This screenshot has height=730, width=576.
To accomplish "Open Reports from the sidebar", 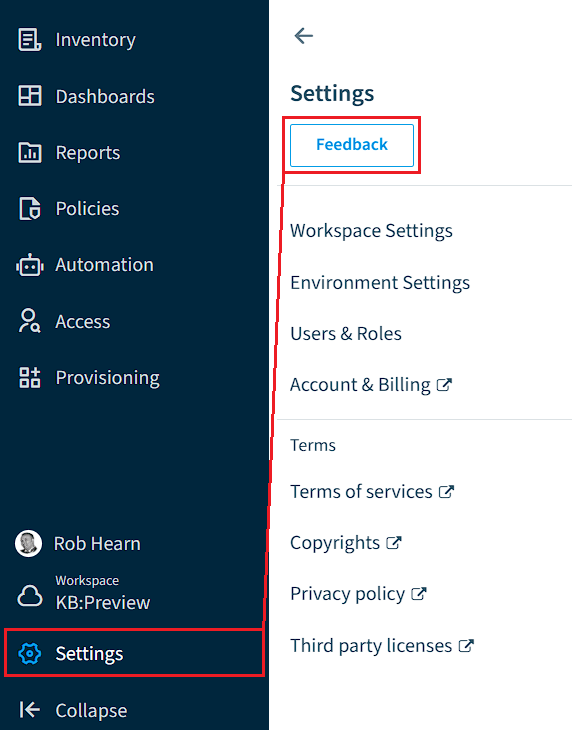I will click(88, 153).
